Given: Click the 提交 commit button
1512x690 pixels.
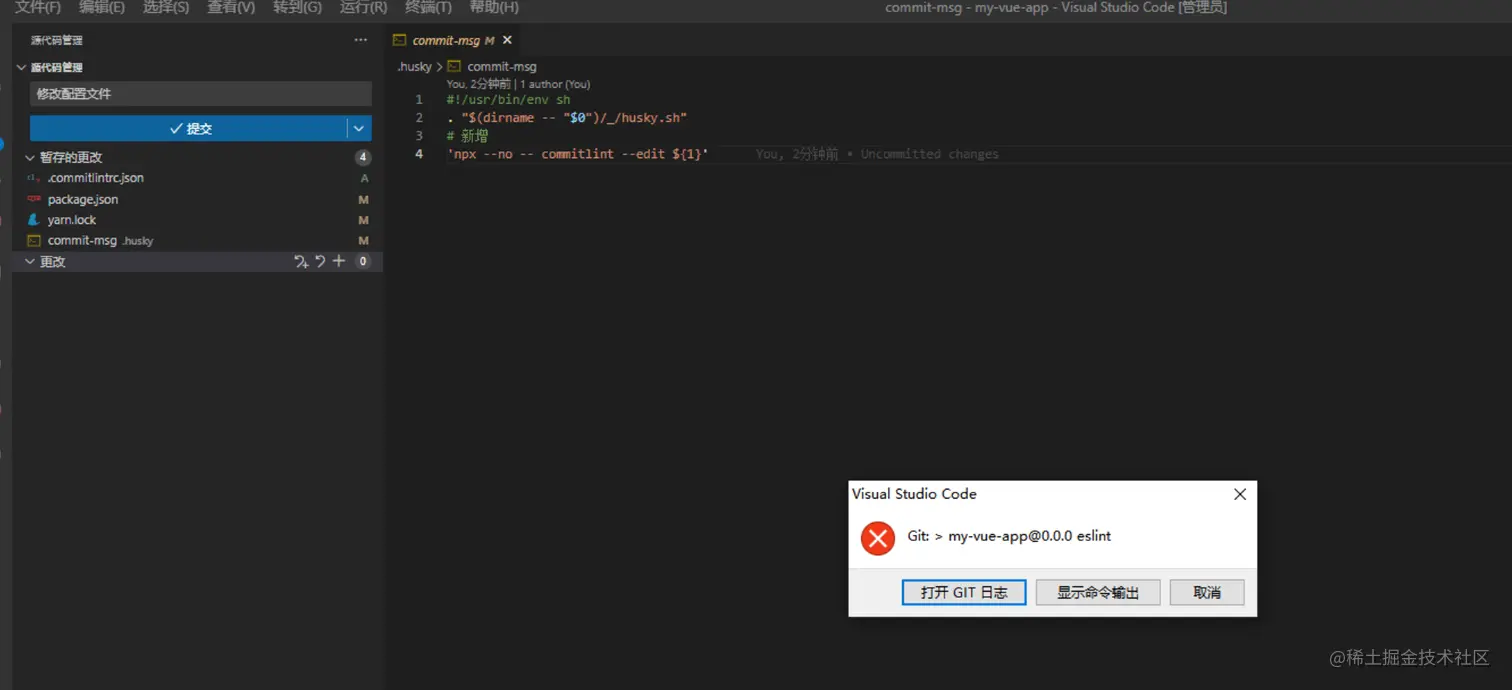Looking at the screenshot, I should (188, 128).
